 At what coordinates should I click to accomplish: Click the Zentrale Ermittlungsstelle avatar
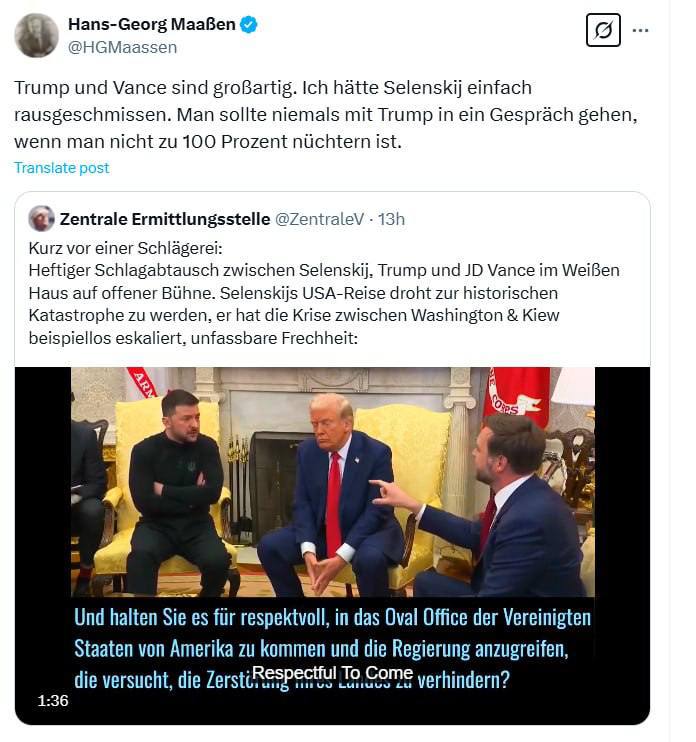41,218
